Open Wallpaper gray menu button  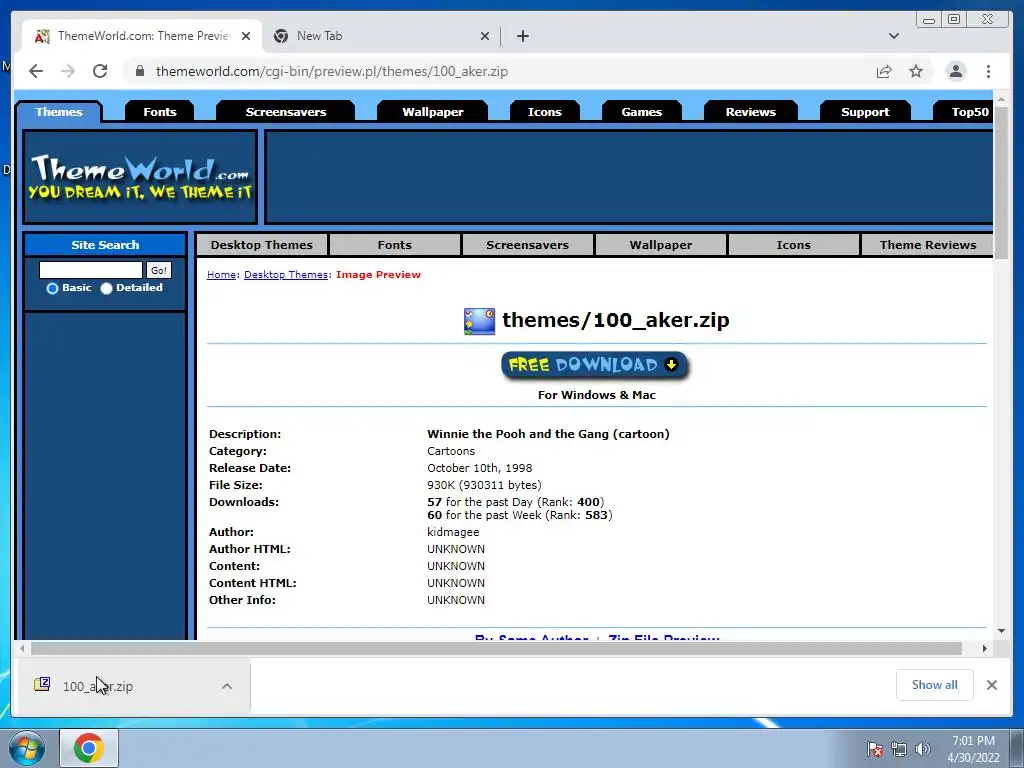pyautogui.click(x=661, y=245)
